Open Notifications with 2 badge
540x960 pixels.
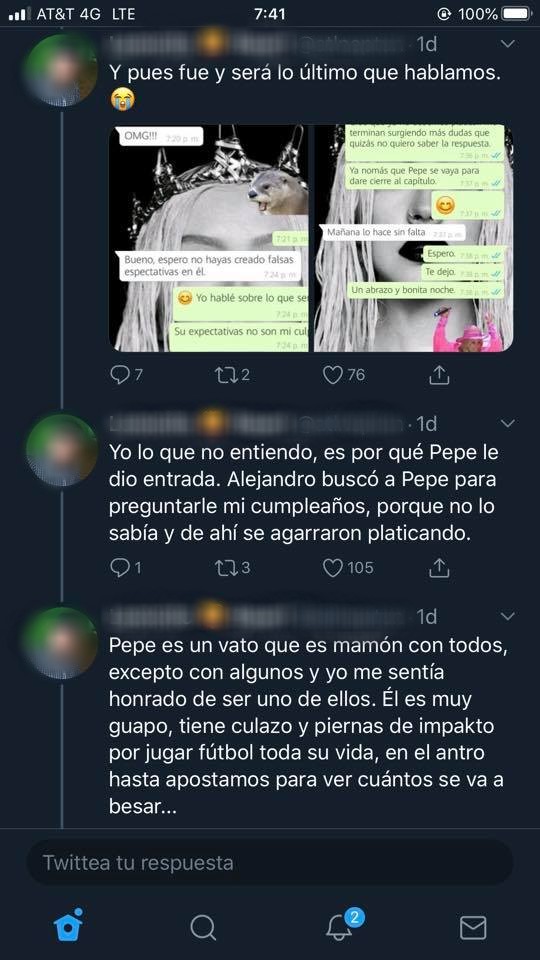tap(340, 926)
